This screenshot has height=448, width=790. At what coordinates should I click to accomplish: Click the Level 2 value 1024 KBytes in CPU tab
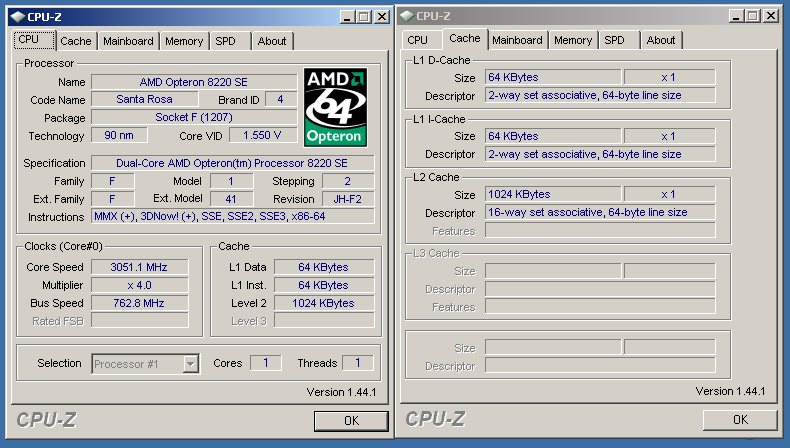324,303
